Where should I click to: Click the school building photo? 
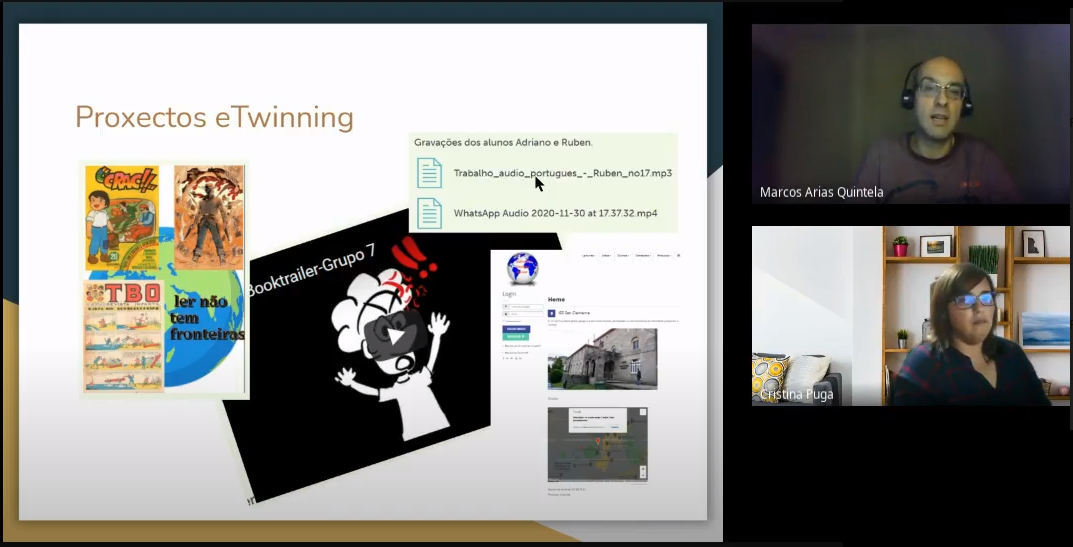[x=602, y=359]
